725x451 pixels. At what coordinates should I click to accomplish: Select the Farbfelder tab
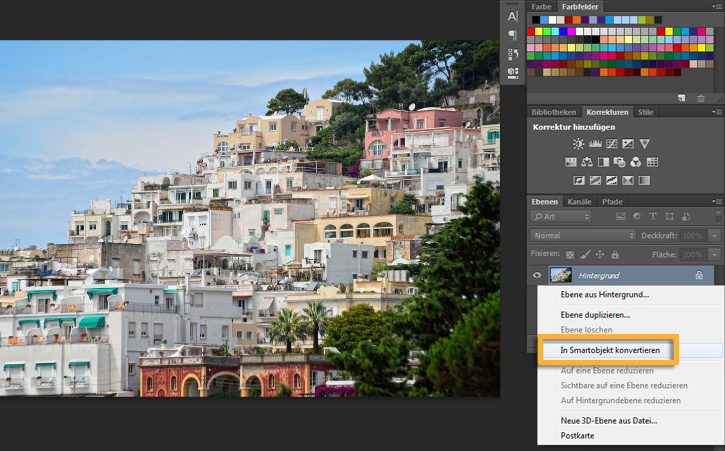point(580,6)
